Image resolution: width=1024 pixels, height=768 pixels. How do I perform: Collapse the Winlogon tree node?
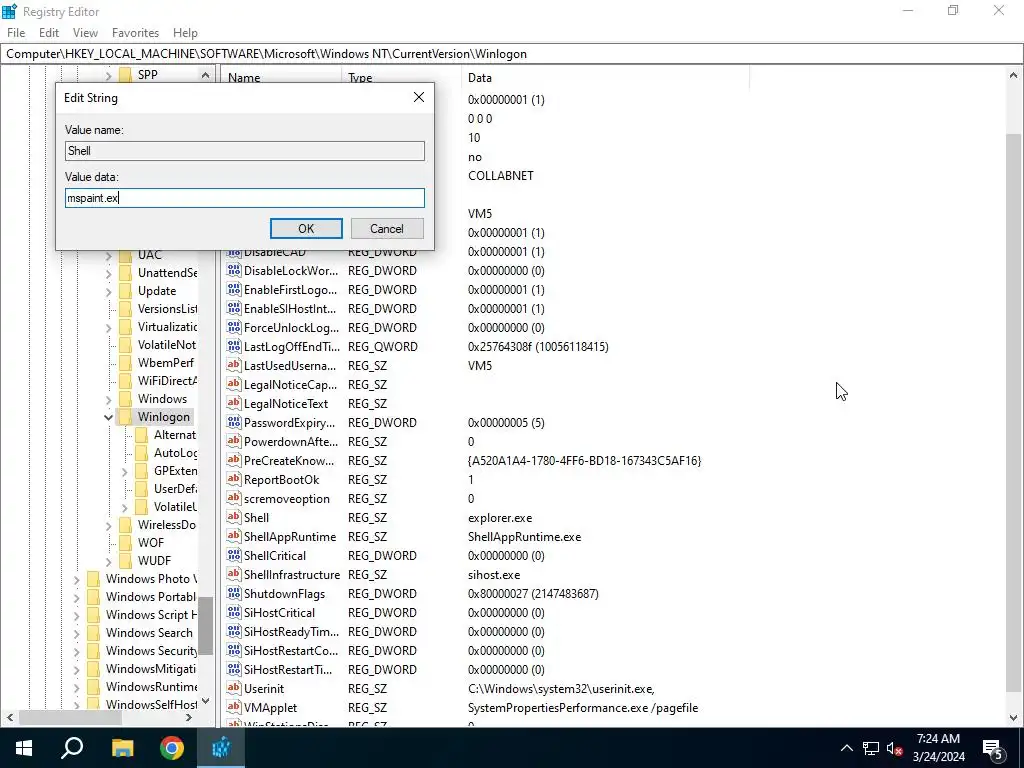108,417
